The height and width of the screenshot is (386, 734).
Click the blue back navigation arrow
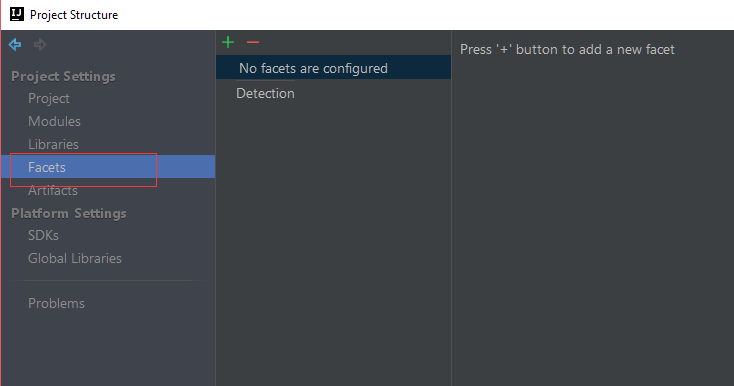(x=15, y=44)
